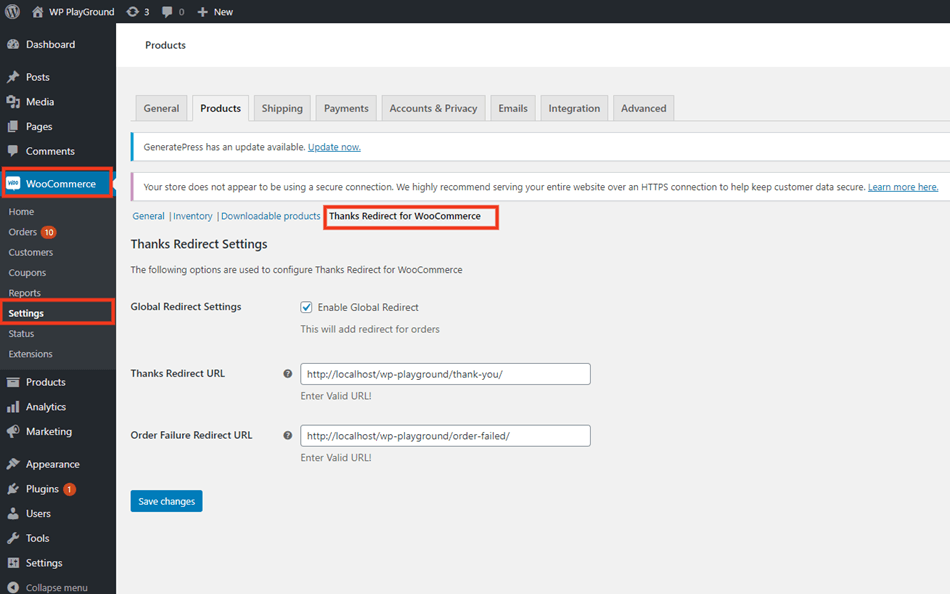Open the Downloadable products sub-section link
Screen dimensions: 950x594
tap(270, 216)
